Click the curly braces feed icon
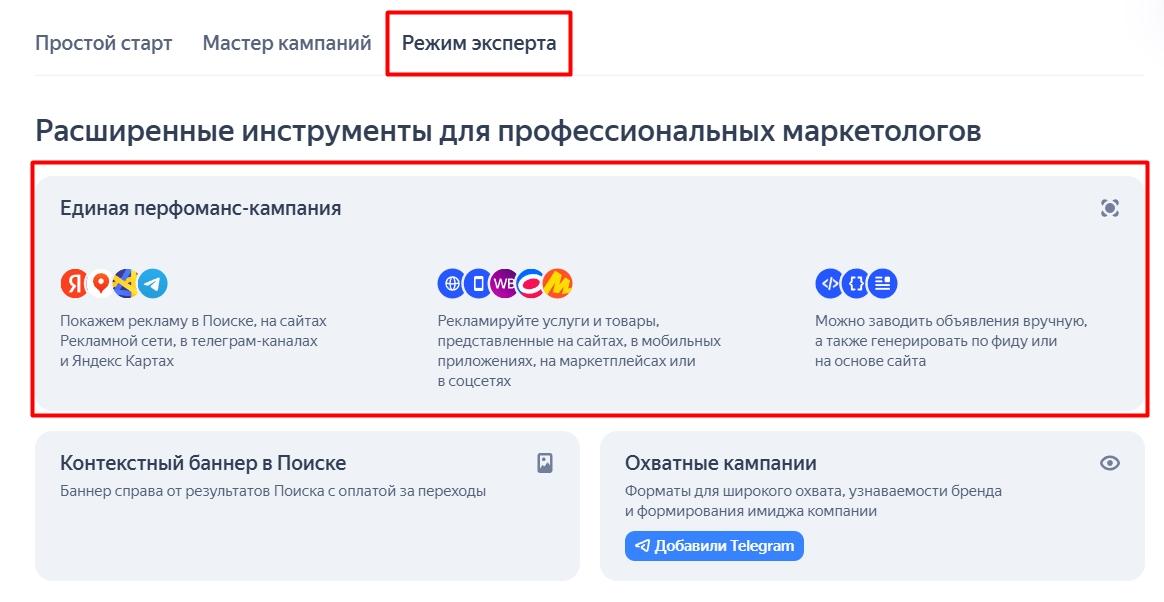 [856, 284]
